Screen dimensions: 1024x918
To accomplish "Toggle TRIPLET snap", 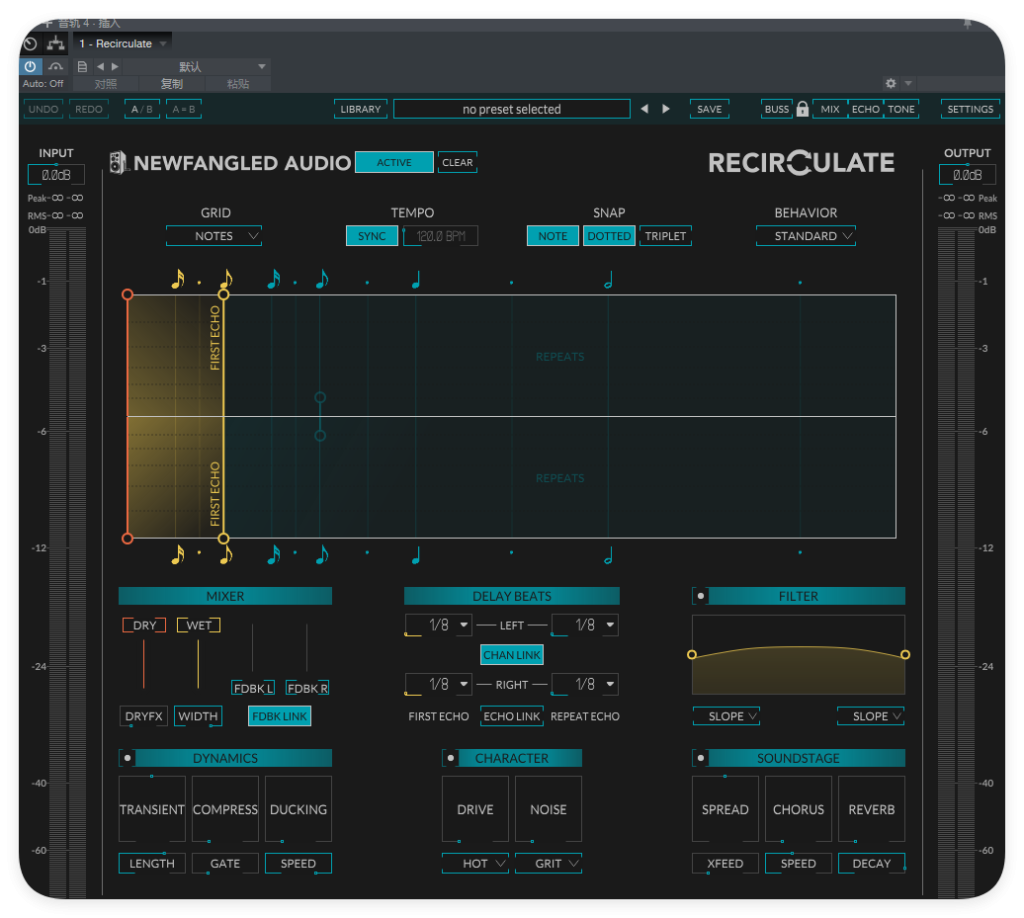I will (665, 236).
